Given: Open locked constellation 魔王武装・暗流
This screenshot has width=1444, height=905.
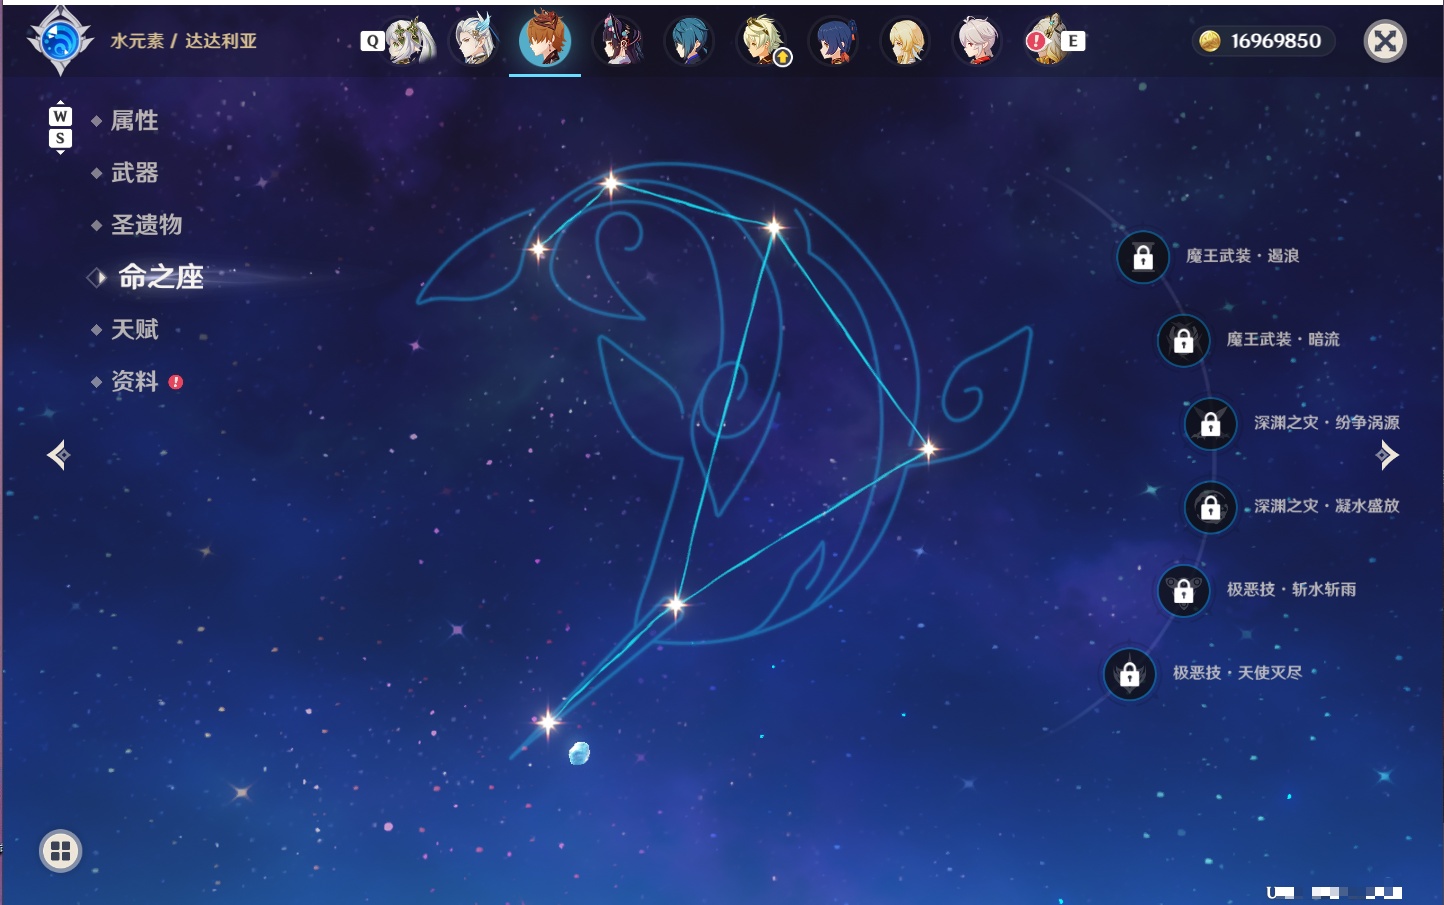Looking at the screenshot, I should pos(1183,340).
